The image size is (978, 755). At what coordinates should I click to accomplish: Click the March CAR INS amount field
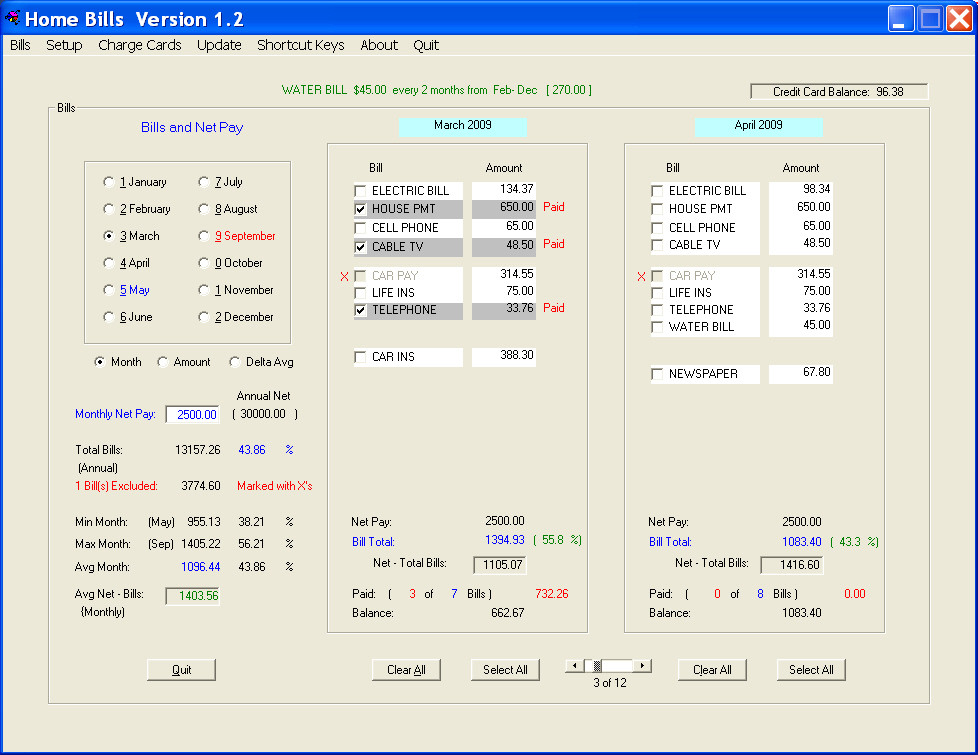504,356
